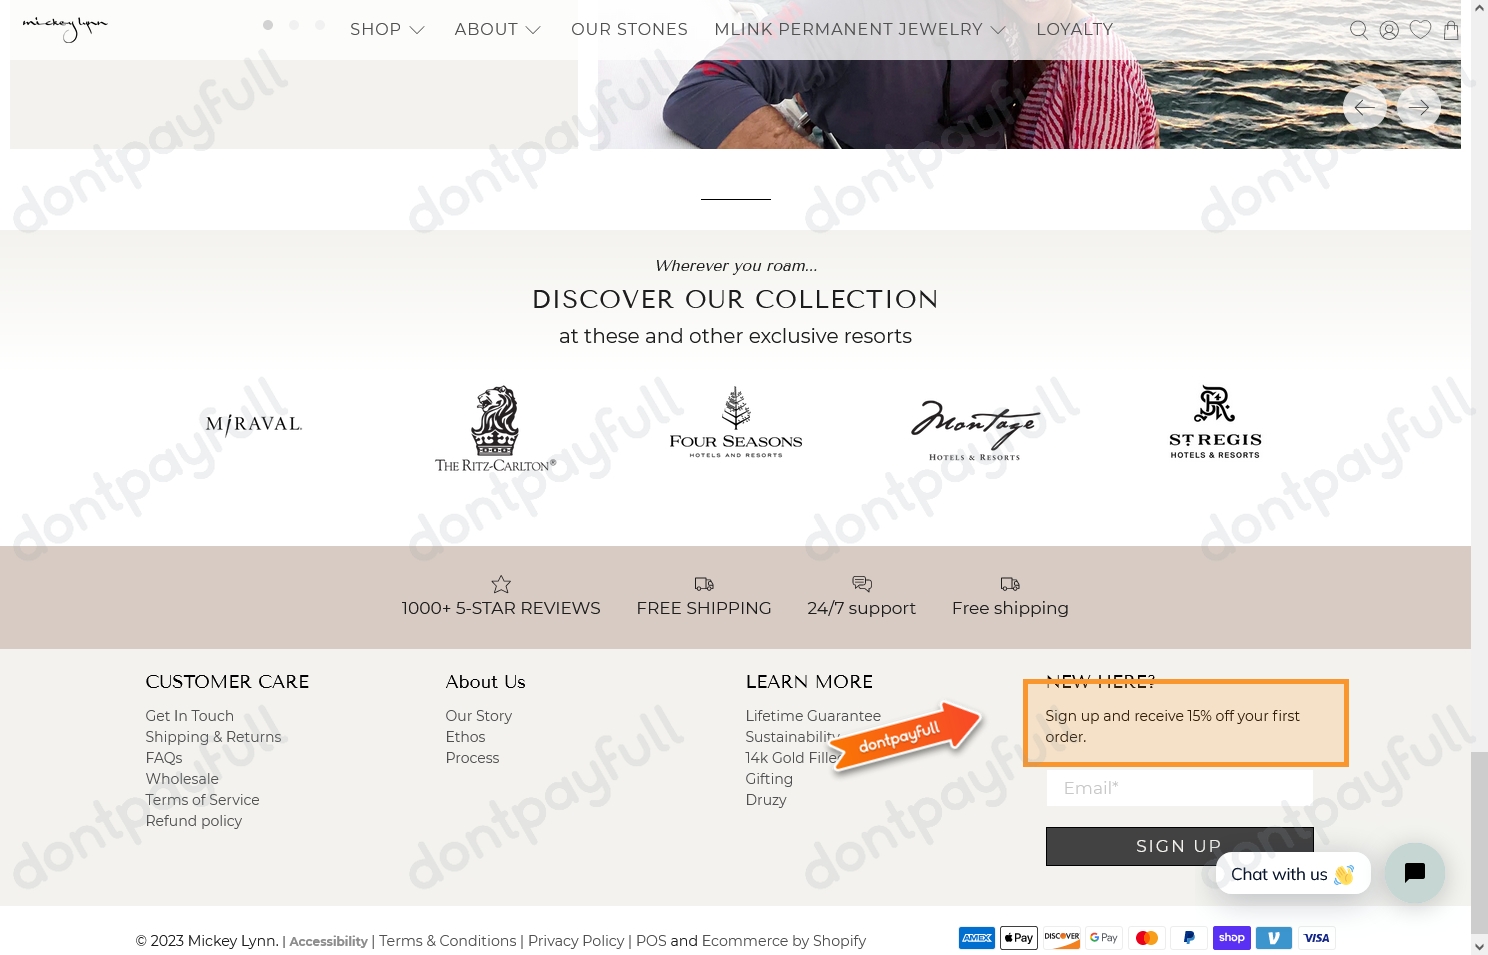Click the carousel progress line under the banner

[735, 200]
